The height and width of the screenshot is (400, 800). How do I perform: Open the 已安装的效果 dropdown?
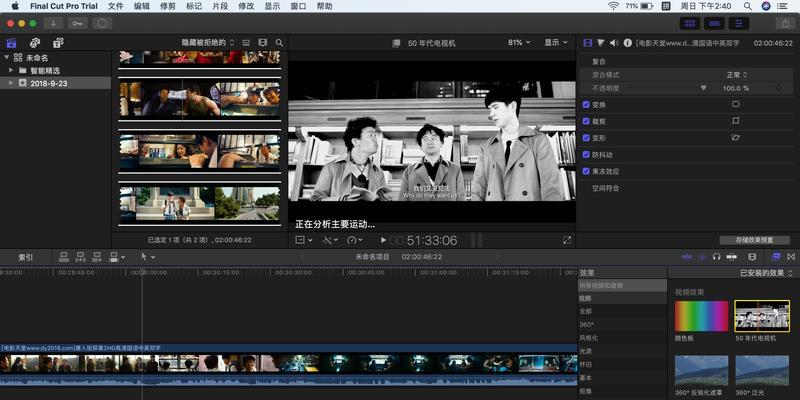click(766, 273)
